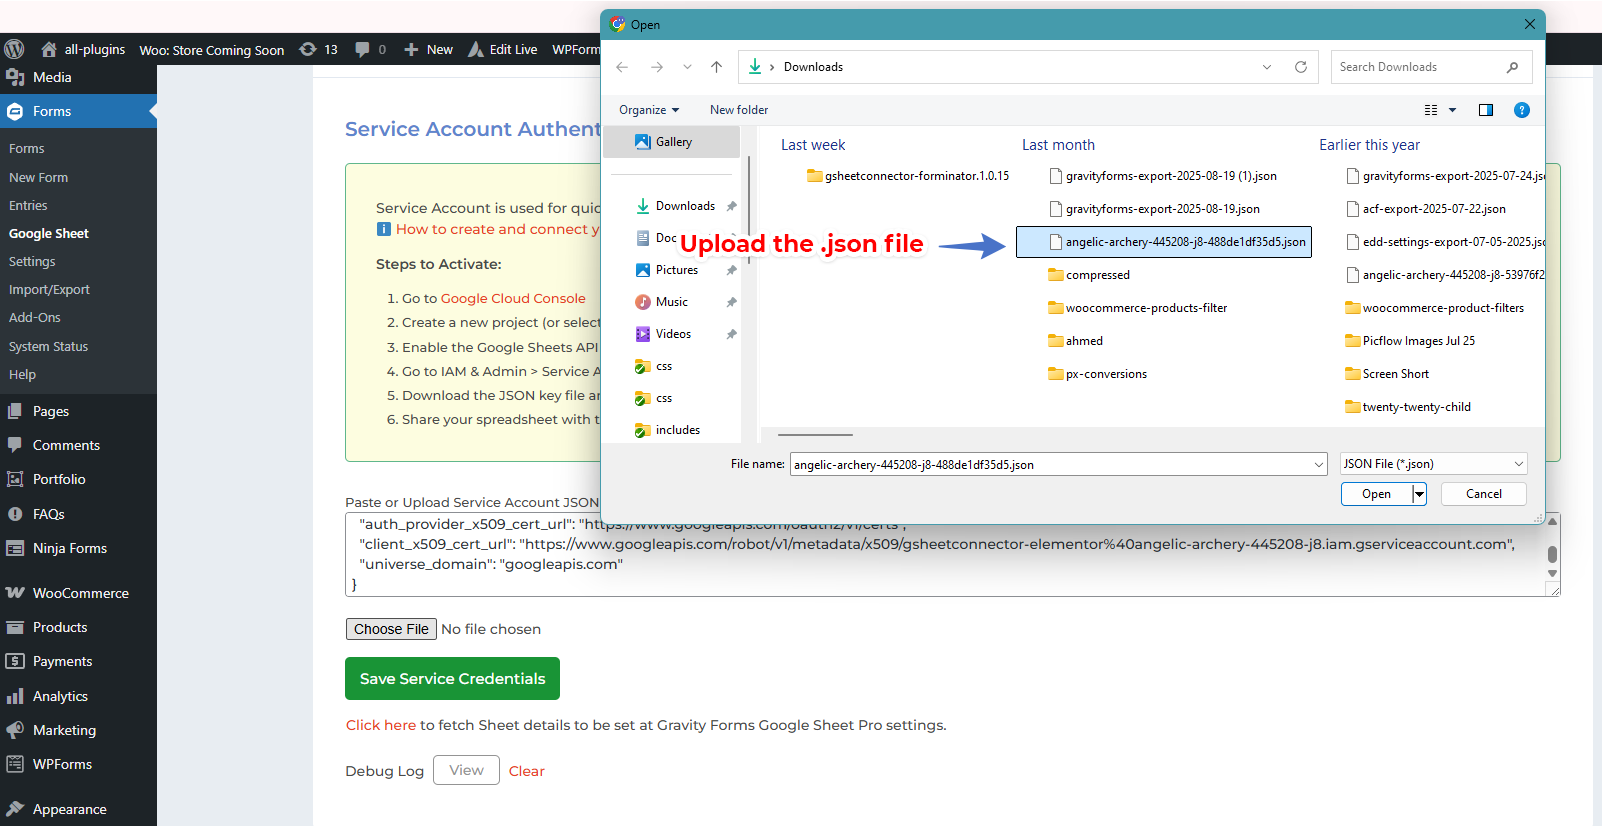Click Cancel in Open dialog

(1483, 494)
